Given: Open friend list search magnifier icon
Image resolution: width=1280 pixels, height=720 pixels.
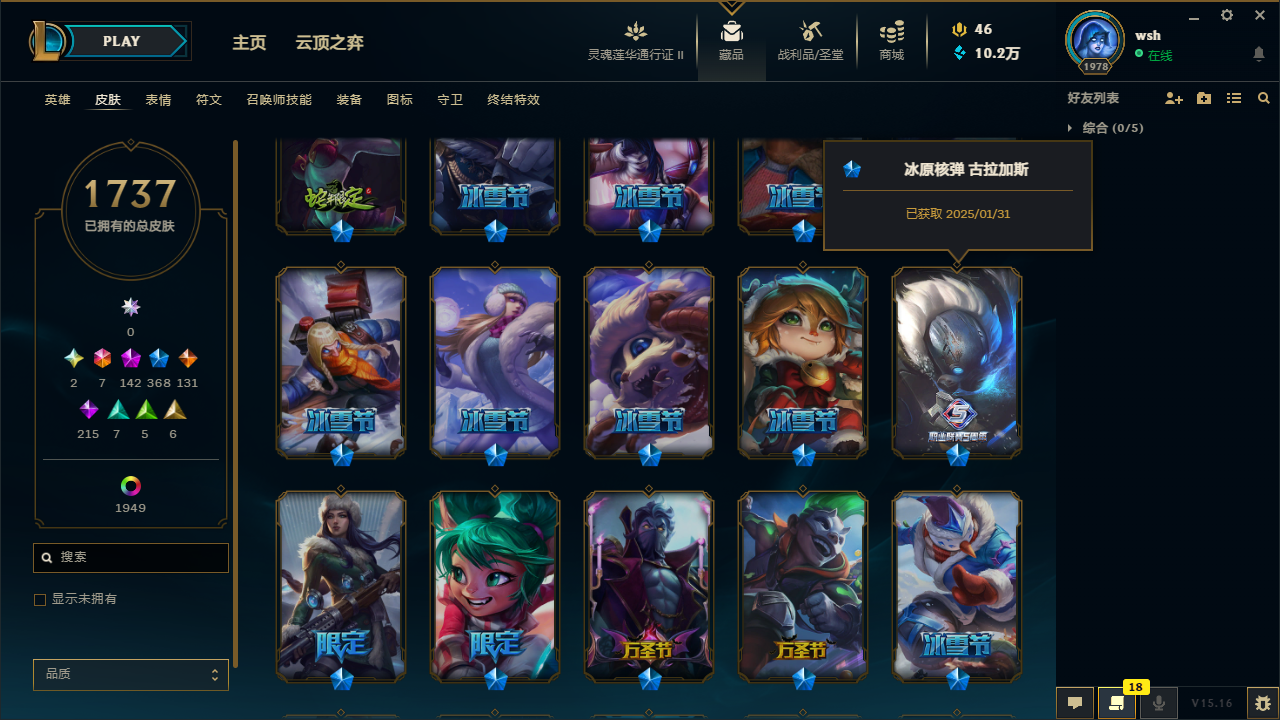Looking at the screenshot, I should (x=1264, y=98).
